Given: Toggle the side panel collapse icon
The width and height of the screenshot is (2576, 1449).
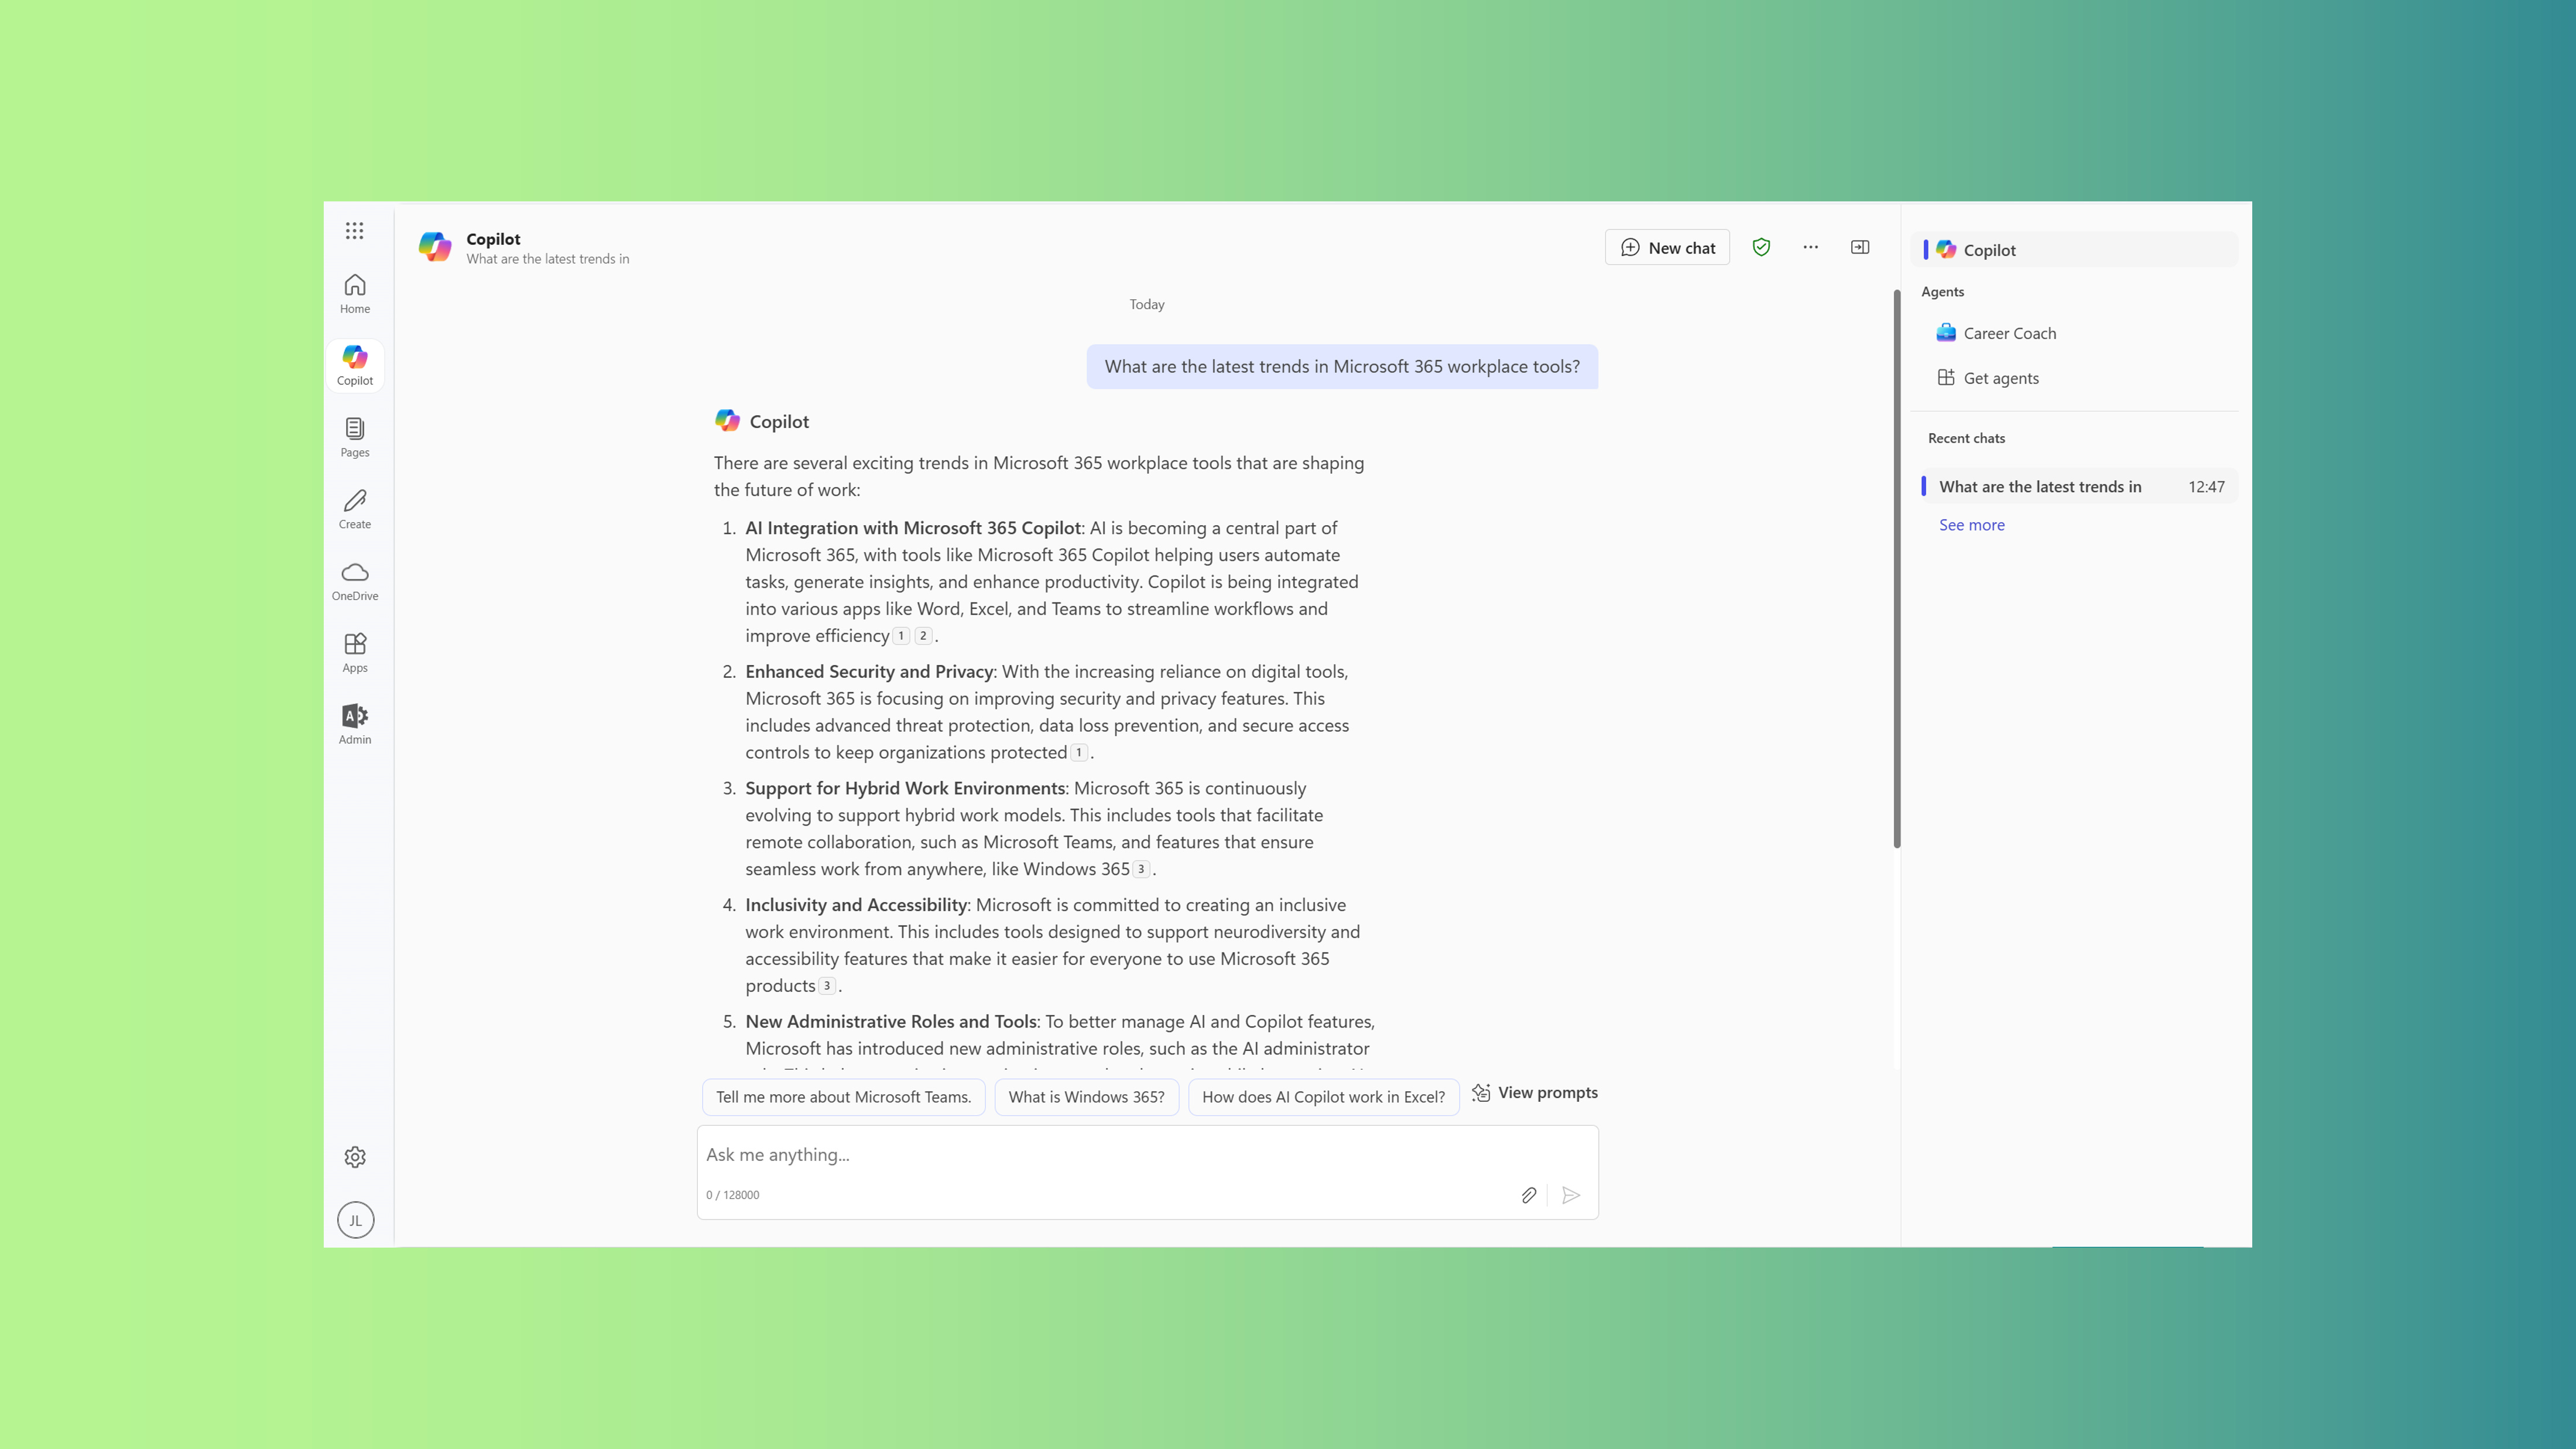Looking at the screenshot, I should pos(1860,247).
